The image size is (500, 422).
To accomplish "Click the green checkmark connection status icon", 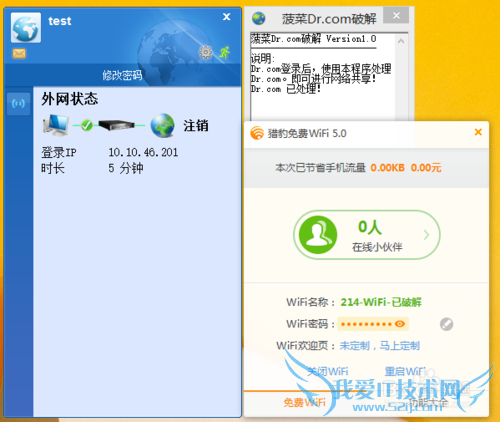I will (x=87, y=125).
